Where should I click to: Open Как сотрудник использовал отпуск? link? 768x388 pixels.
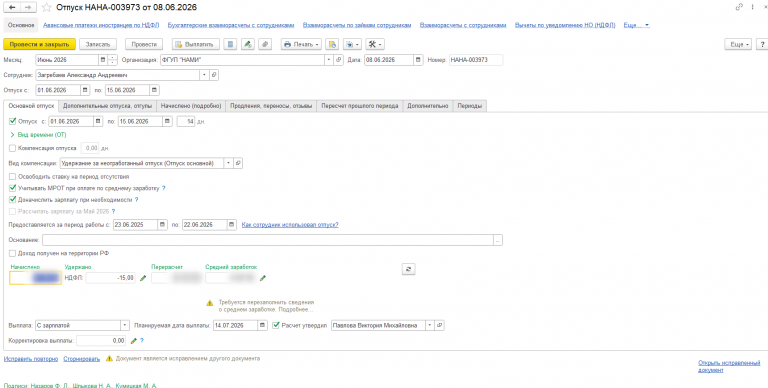point(290,225)
